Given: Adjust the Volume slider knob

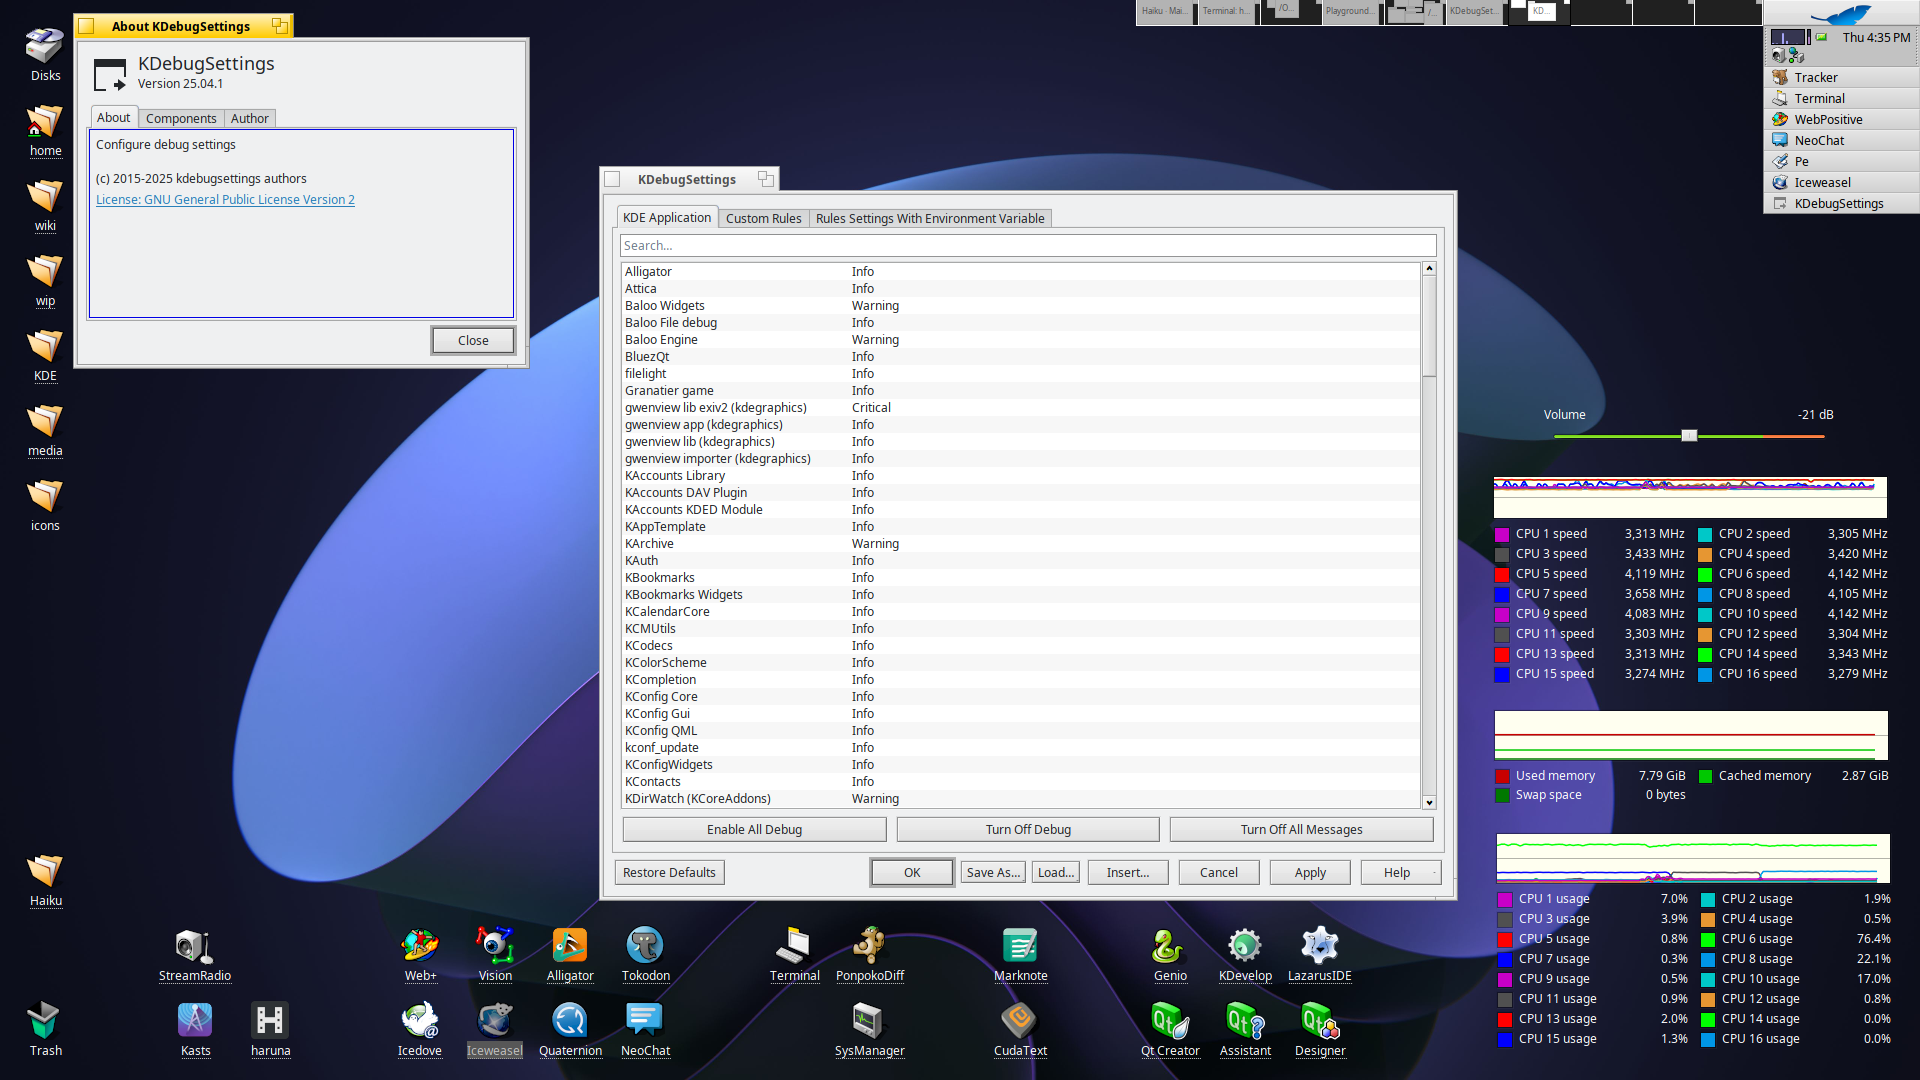Looking at the screenshot, I should coord(1689,436).
